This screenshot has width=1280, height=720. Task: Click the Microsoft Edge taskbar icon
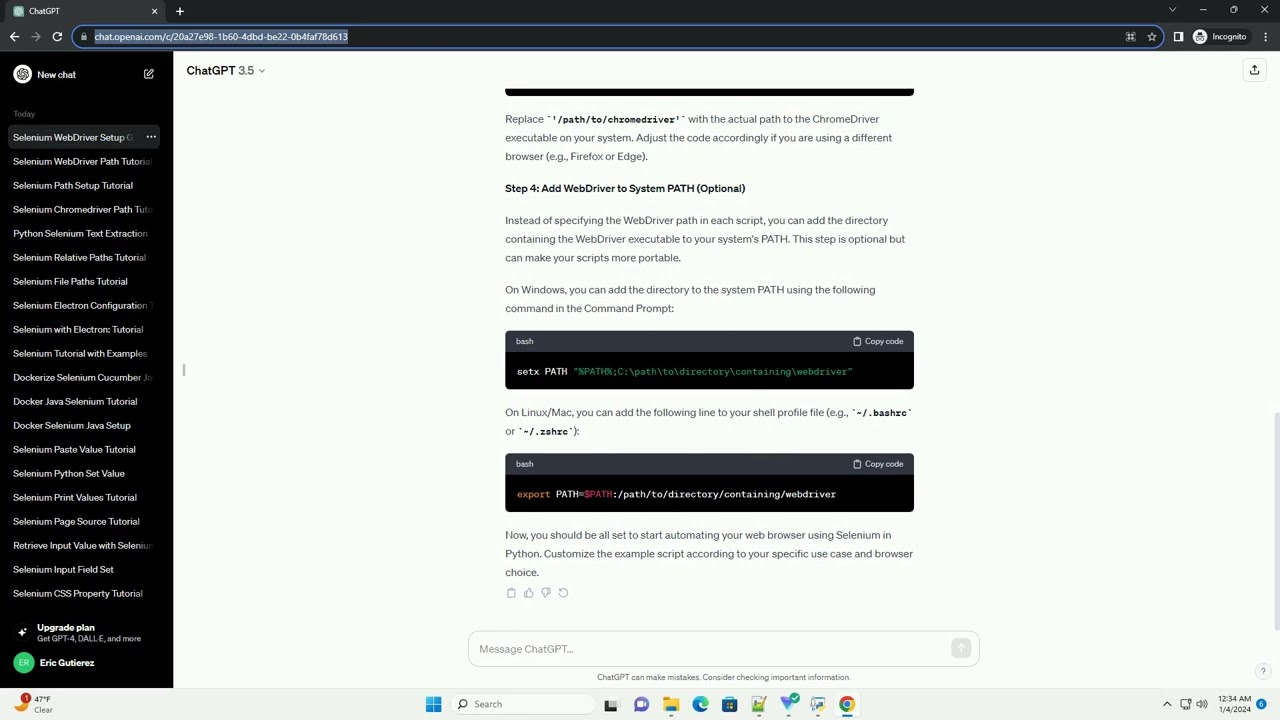pos(700,704)
